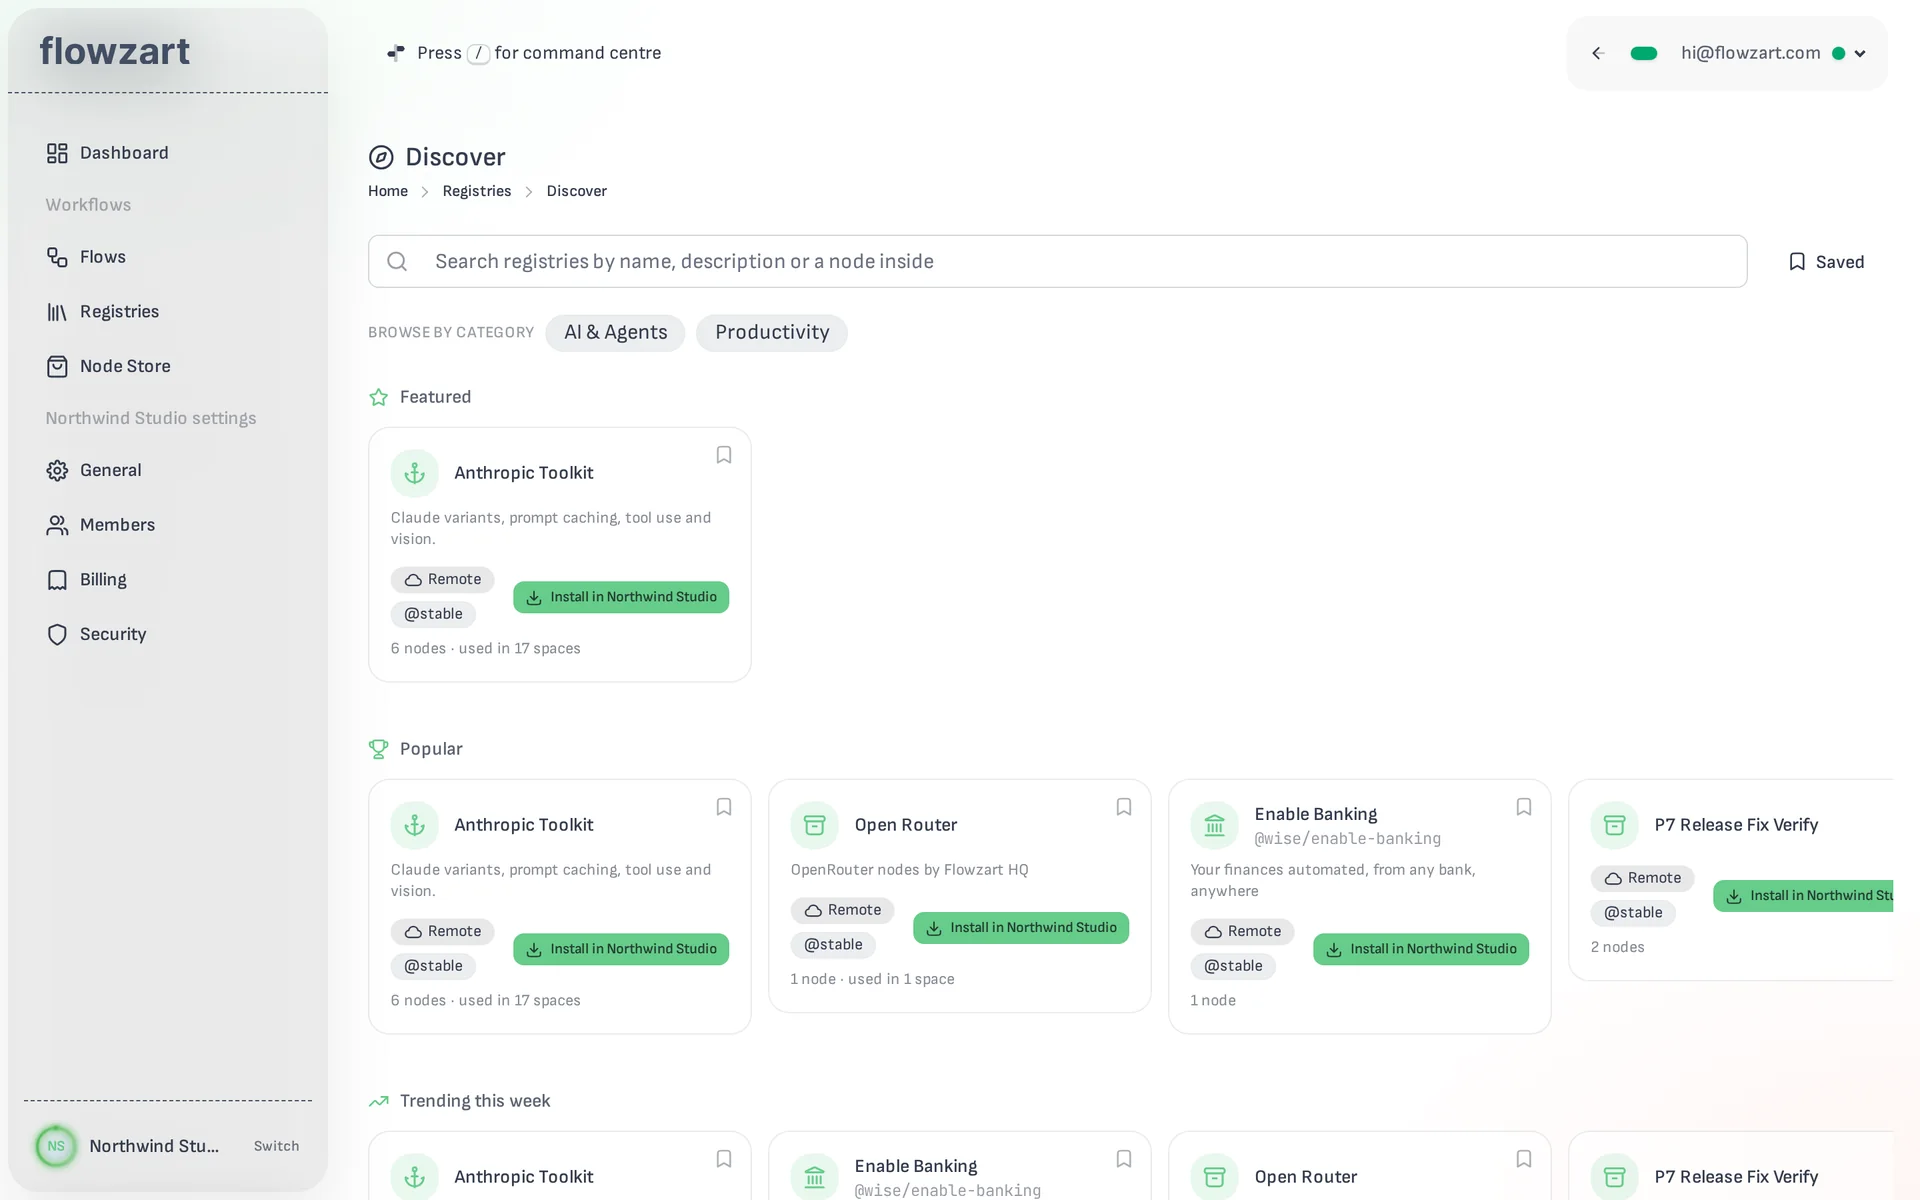Click Popular P7 Release Fix Verify icon
This screenshot has height=1200, width=1920.
1615,825
